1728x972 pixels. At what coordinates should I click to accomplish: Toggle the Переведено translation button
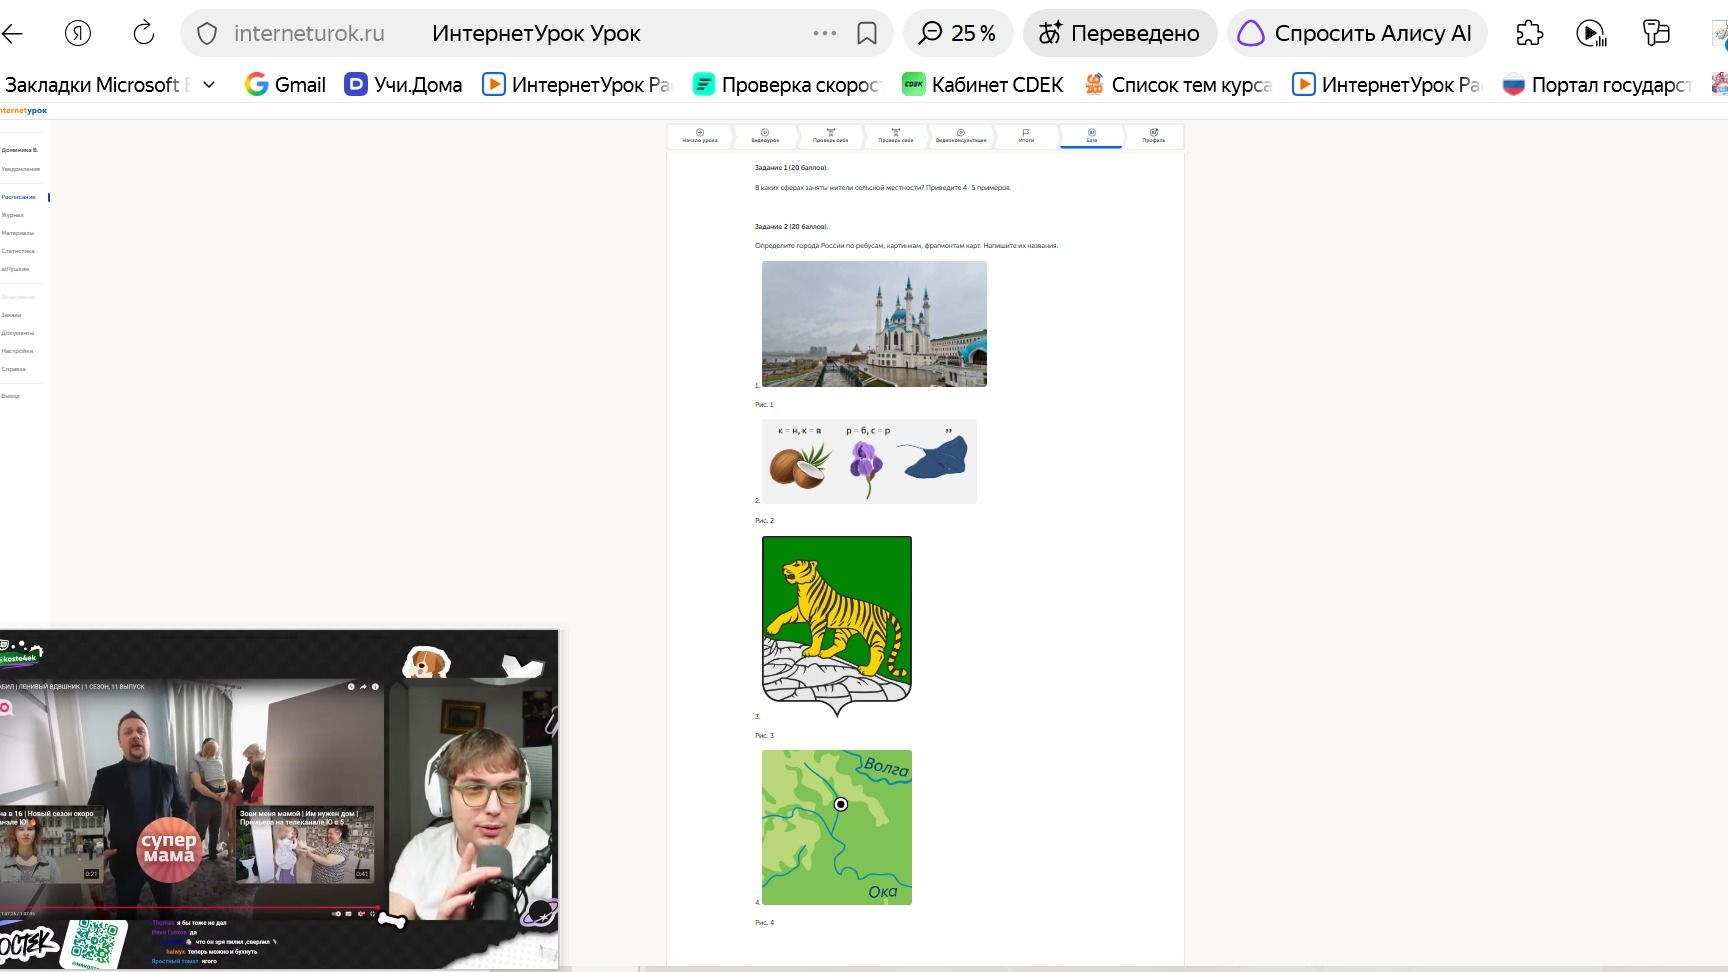(x=1119, y=33)
